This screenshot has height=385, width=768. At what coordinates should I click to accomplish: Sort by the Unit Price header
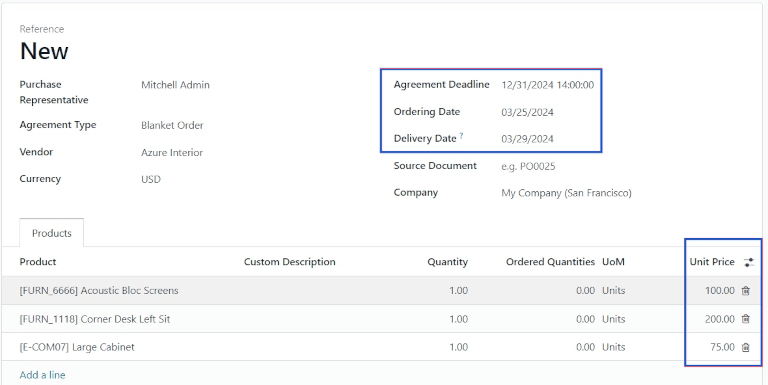click(x=712, y=262)
